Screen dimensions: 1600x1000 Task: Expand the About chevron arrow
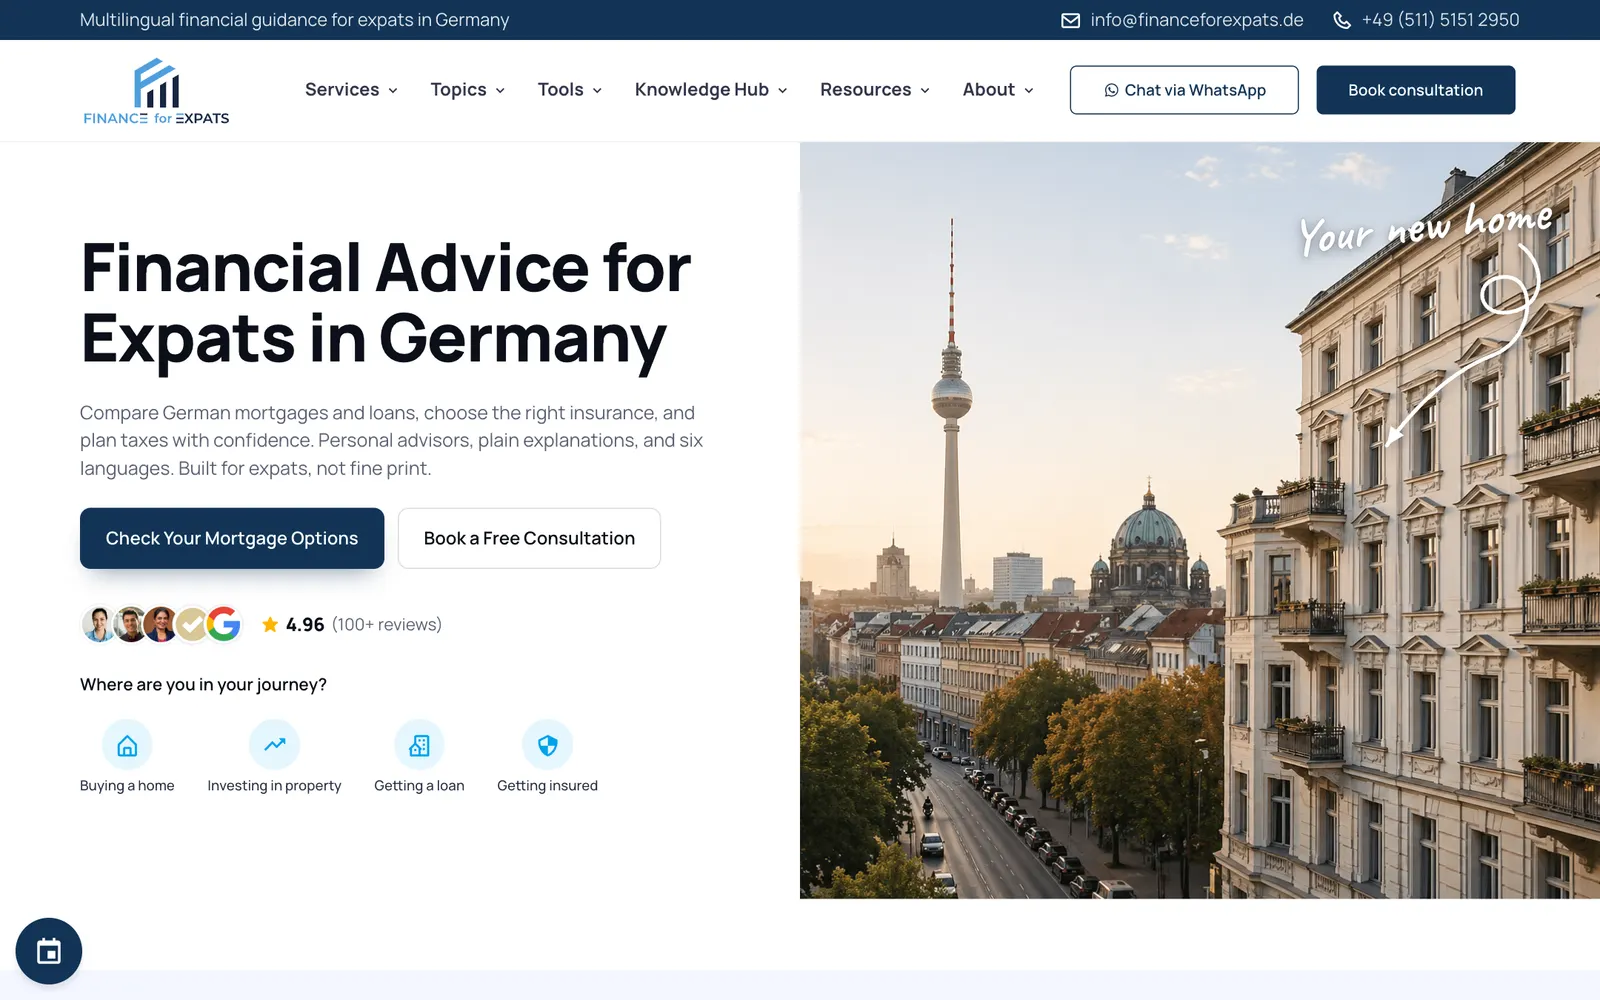click(x=1028, y=90)
